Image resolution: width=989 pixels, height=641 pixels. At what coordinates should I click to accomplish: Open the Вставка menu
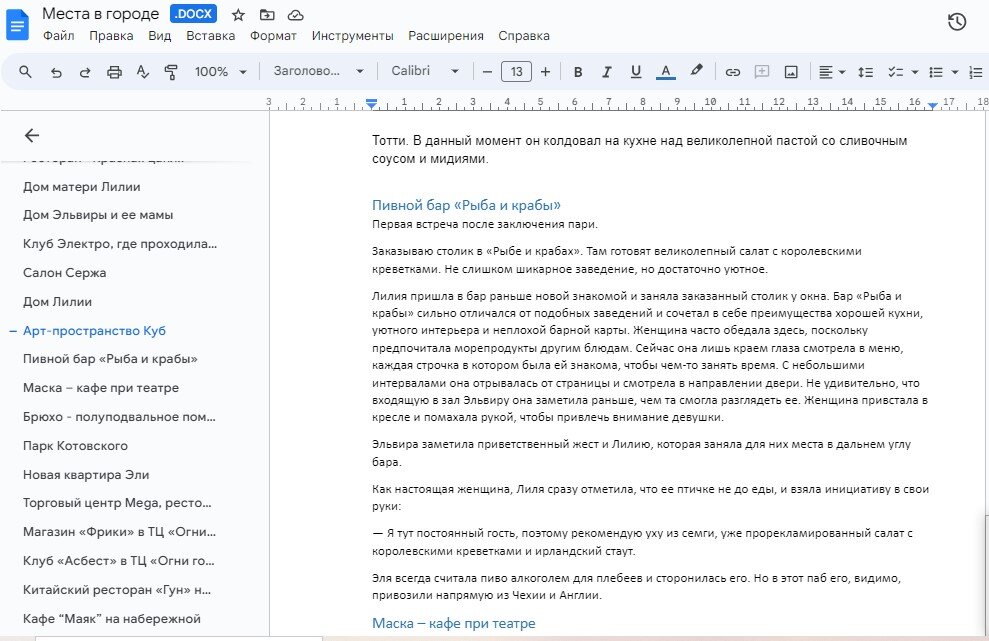coord(211,36)
